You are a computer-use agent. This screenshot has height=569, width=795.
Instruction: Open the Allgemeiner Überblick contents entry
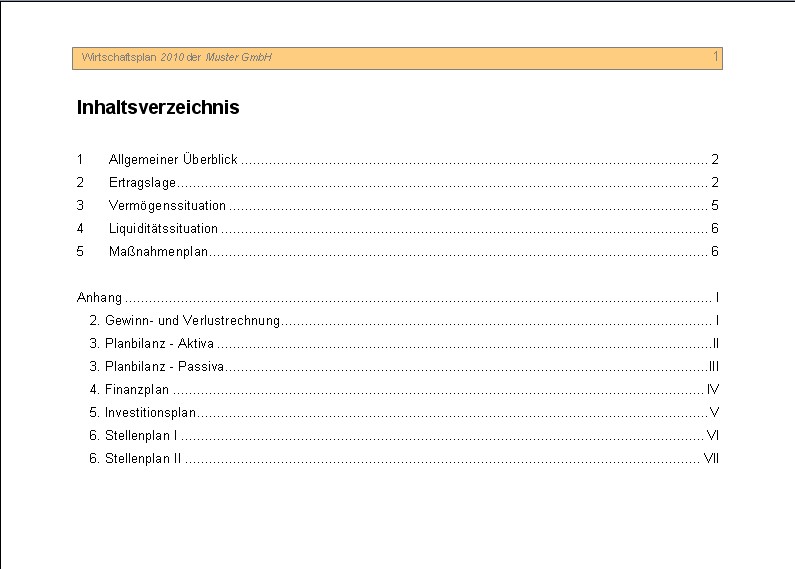pyautogui.click(x=173, y=159)
